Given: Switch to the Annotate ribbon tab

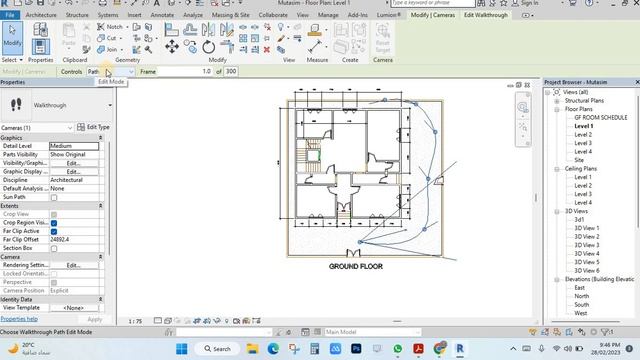Looking at the screenshot, I should (x=162, y=15).
